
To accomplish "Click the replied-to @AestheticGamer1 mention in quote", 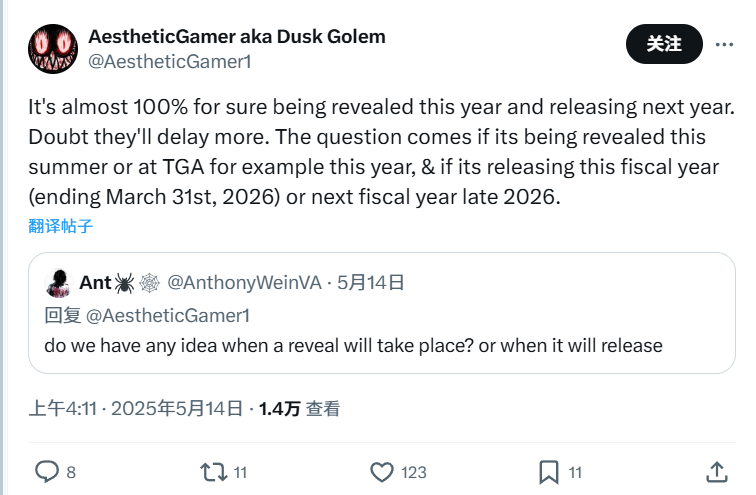I will 168,316.
